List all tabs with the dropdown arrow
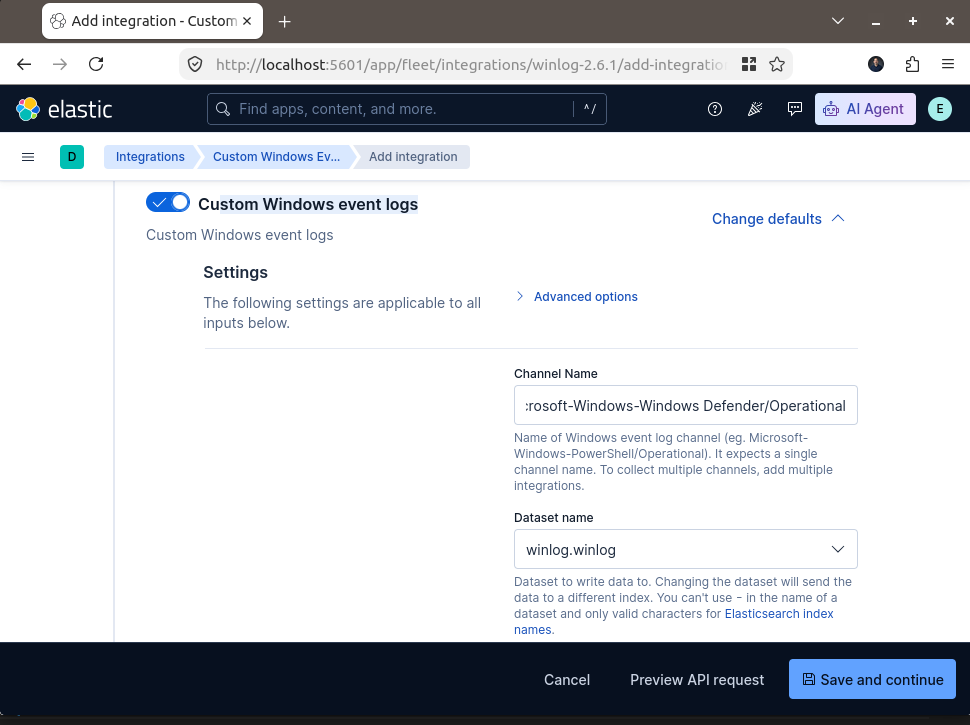This screenshot has width=970, height=725. [x=838, y=21]
